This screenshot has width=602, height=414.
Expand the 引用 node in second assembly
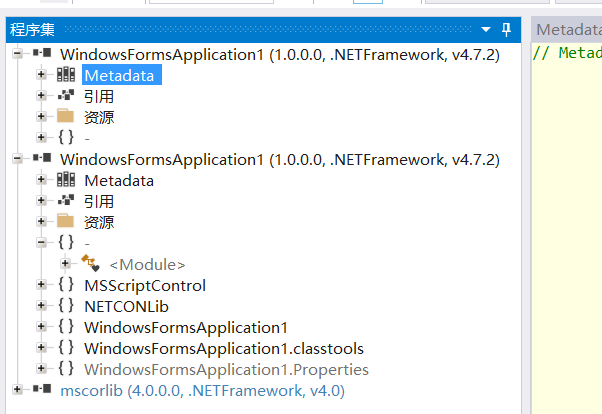[41, 201]
